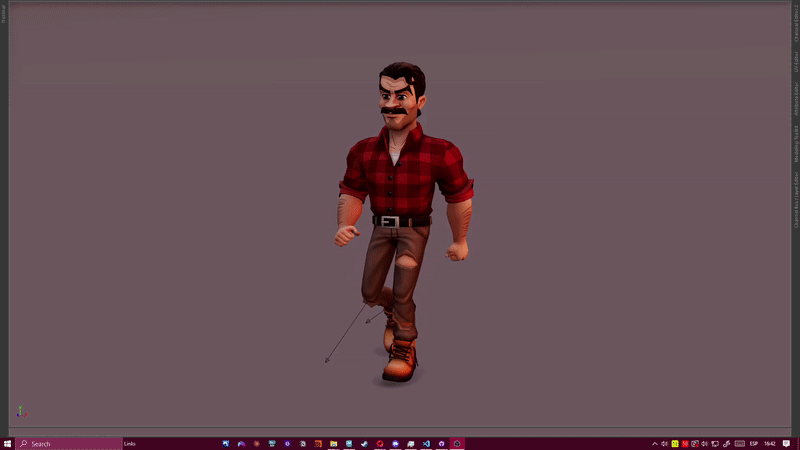Open the RSS feed orange taskbar icon

point(318,443)
